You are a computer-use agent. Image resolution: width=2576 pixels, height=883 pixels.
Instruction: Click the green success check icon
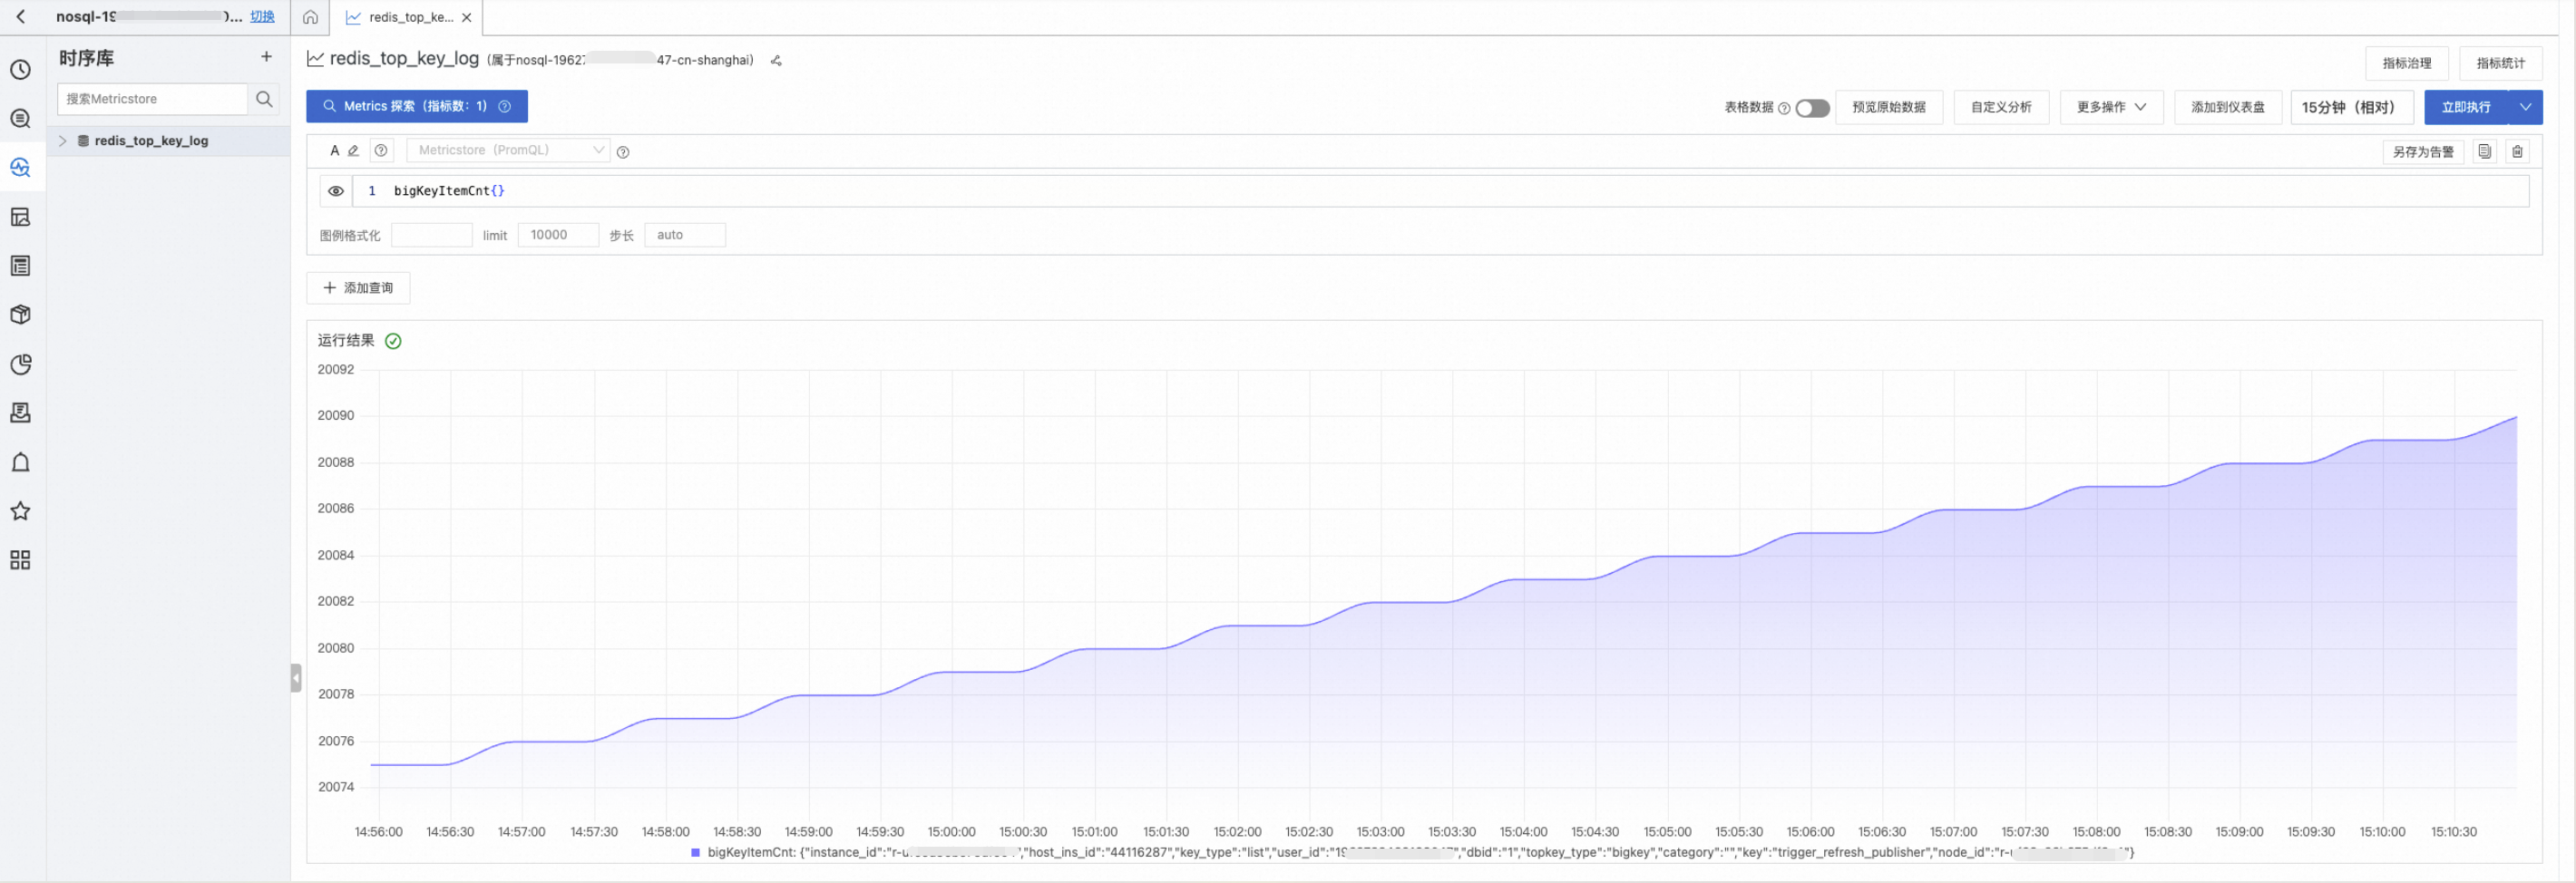click(x=393, y=341)
